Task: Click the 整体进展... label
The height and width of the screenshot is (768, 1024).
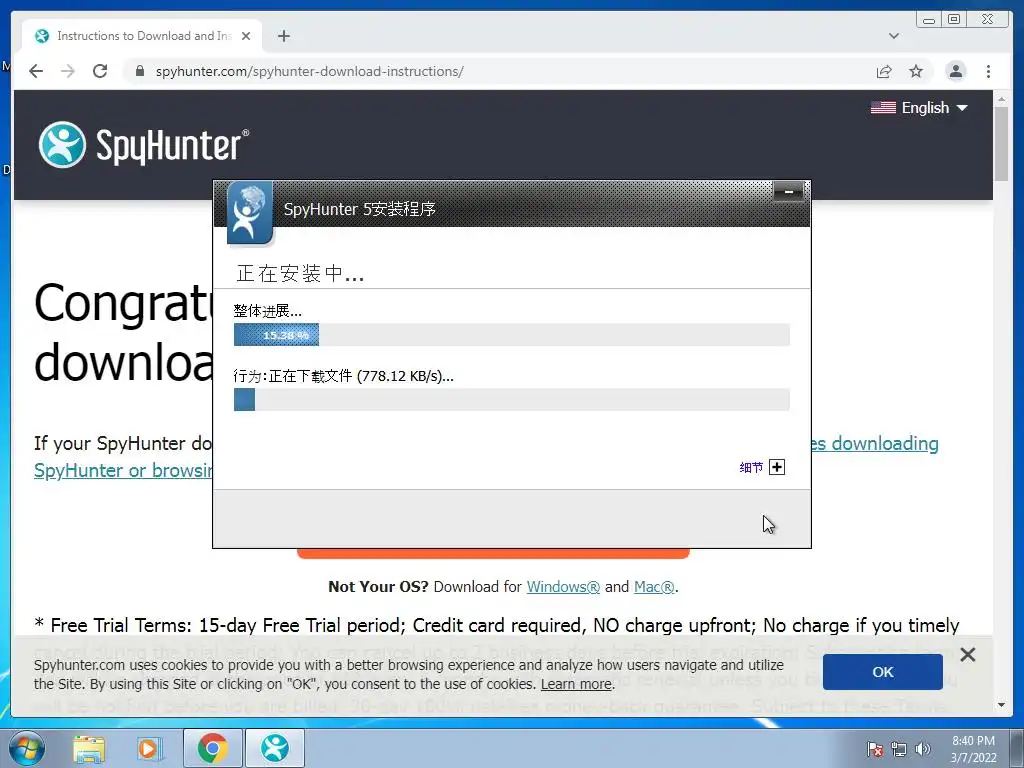Action: click(267, 311)
